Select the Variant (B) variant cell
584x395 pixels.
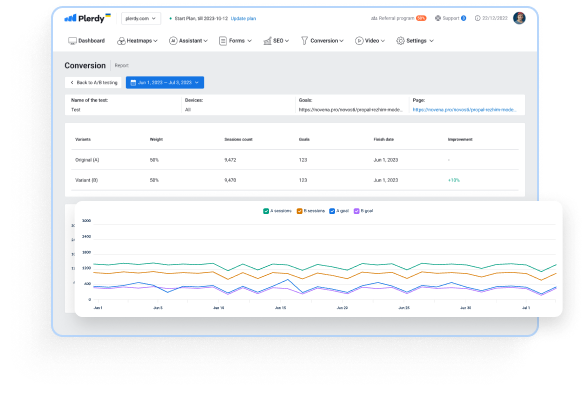(86, 180)
